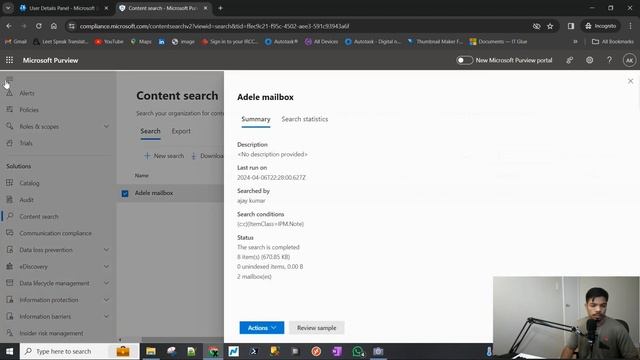The width and height of the screenshot is (640, 360).
Task: Bookmark this page with star icon
Action: pyautogui.click(x=550, y=26)
